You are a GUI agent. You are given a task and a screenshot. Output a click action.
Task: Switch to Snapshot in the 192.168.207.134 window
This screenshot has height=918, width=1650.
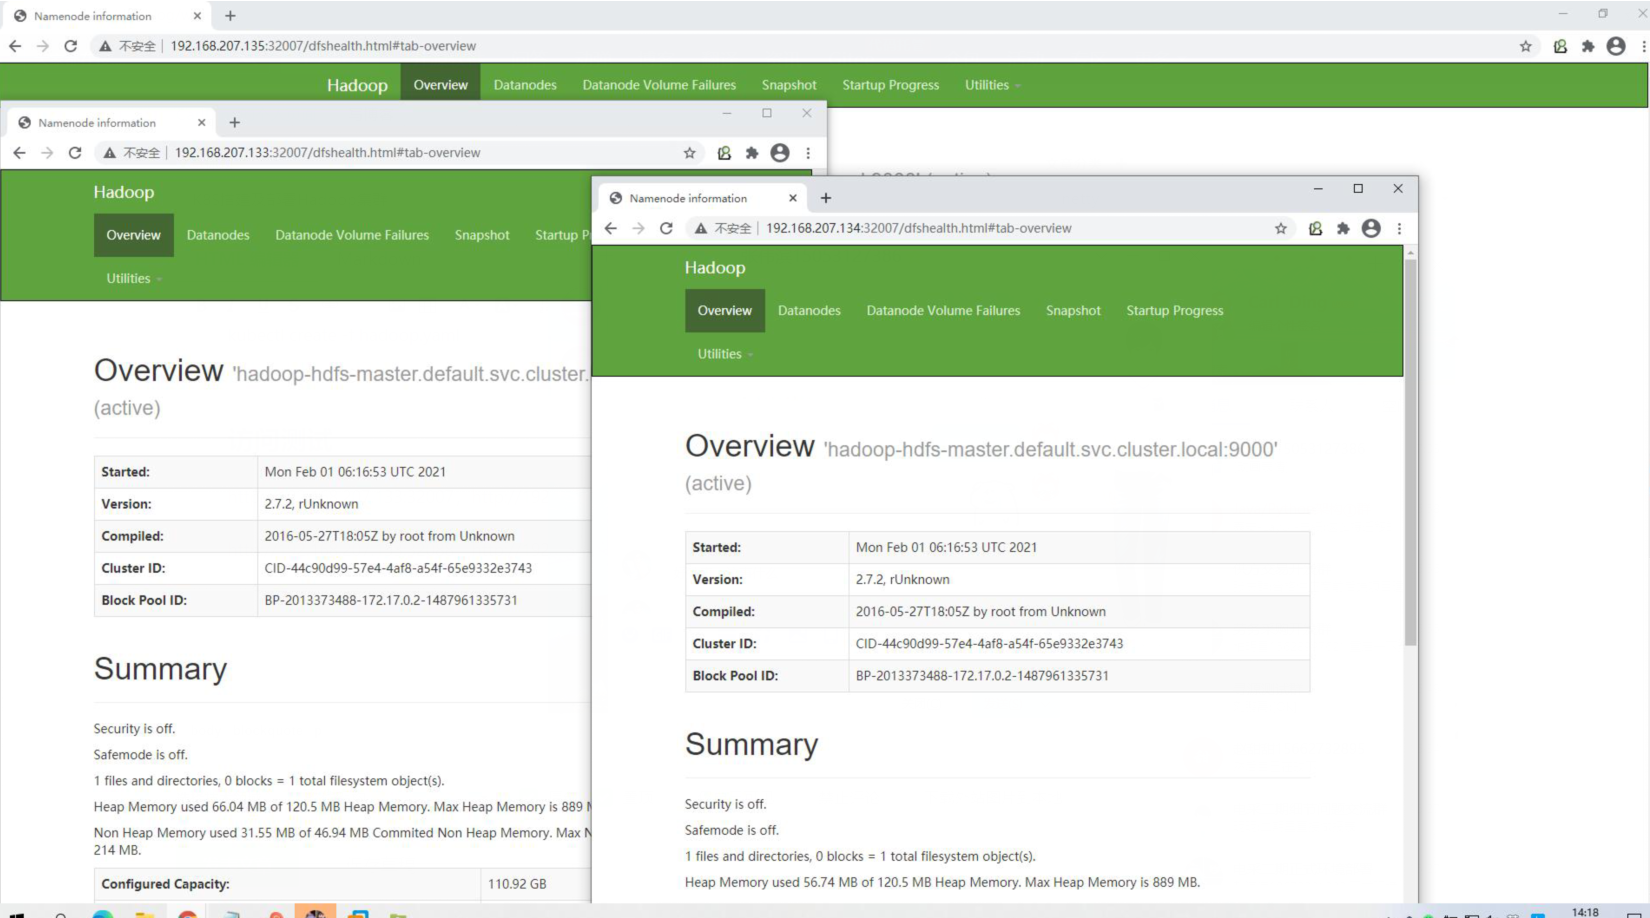point(1073,311)
